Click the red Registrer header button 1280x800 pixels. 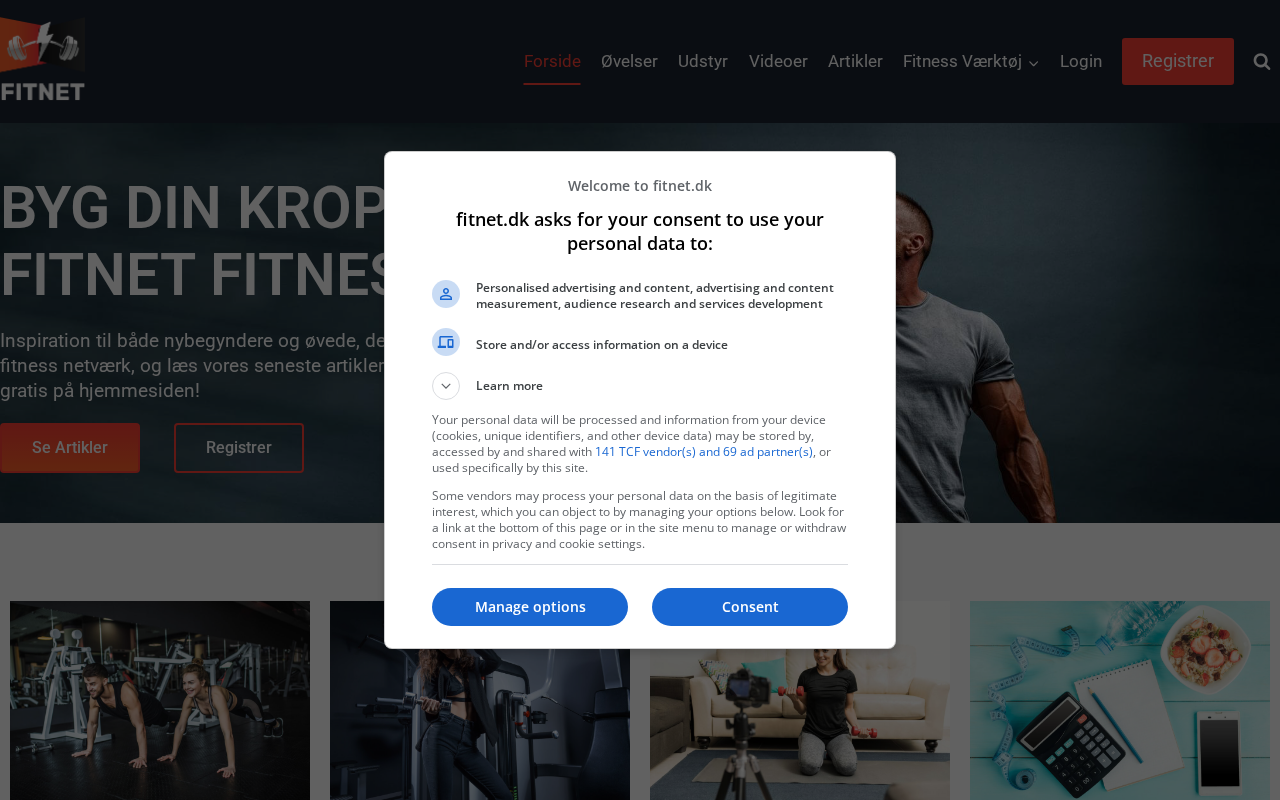(1178, 61)
